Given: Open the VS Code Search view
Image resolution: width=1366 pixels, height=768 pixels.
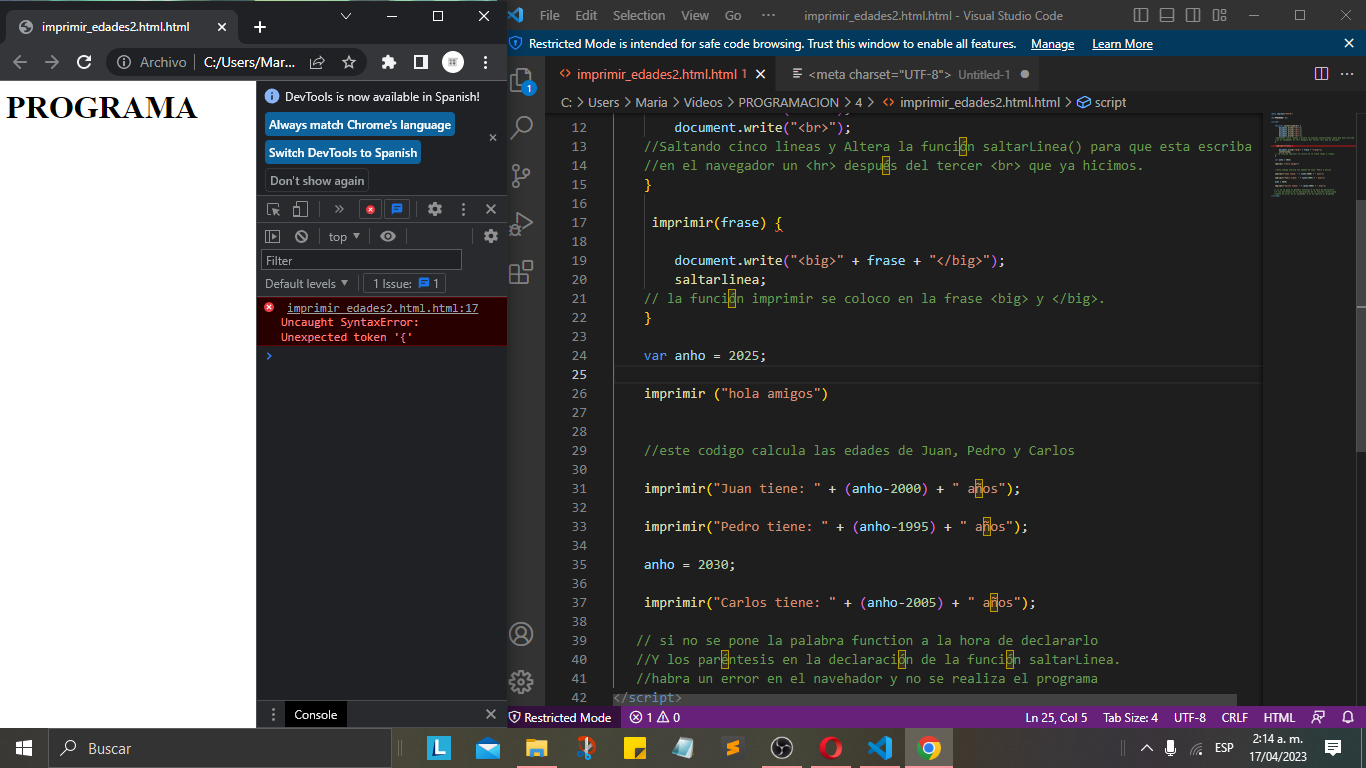Looking at the screenshot, I should (x=521, y=127).
